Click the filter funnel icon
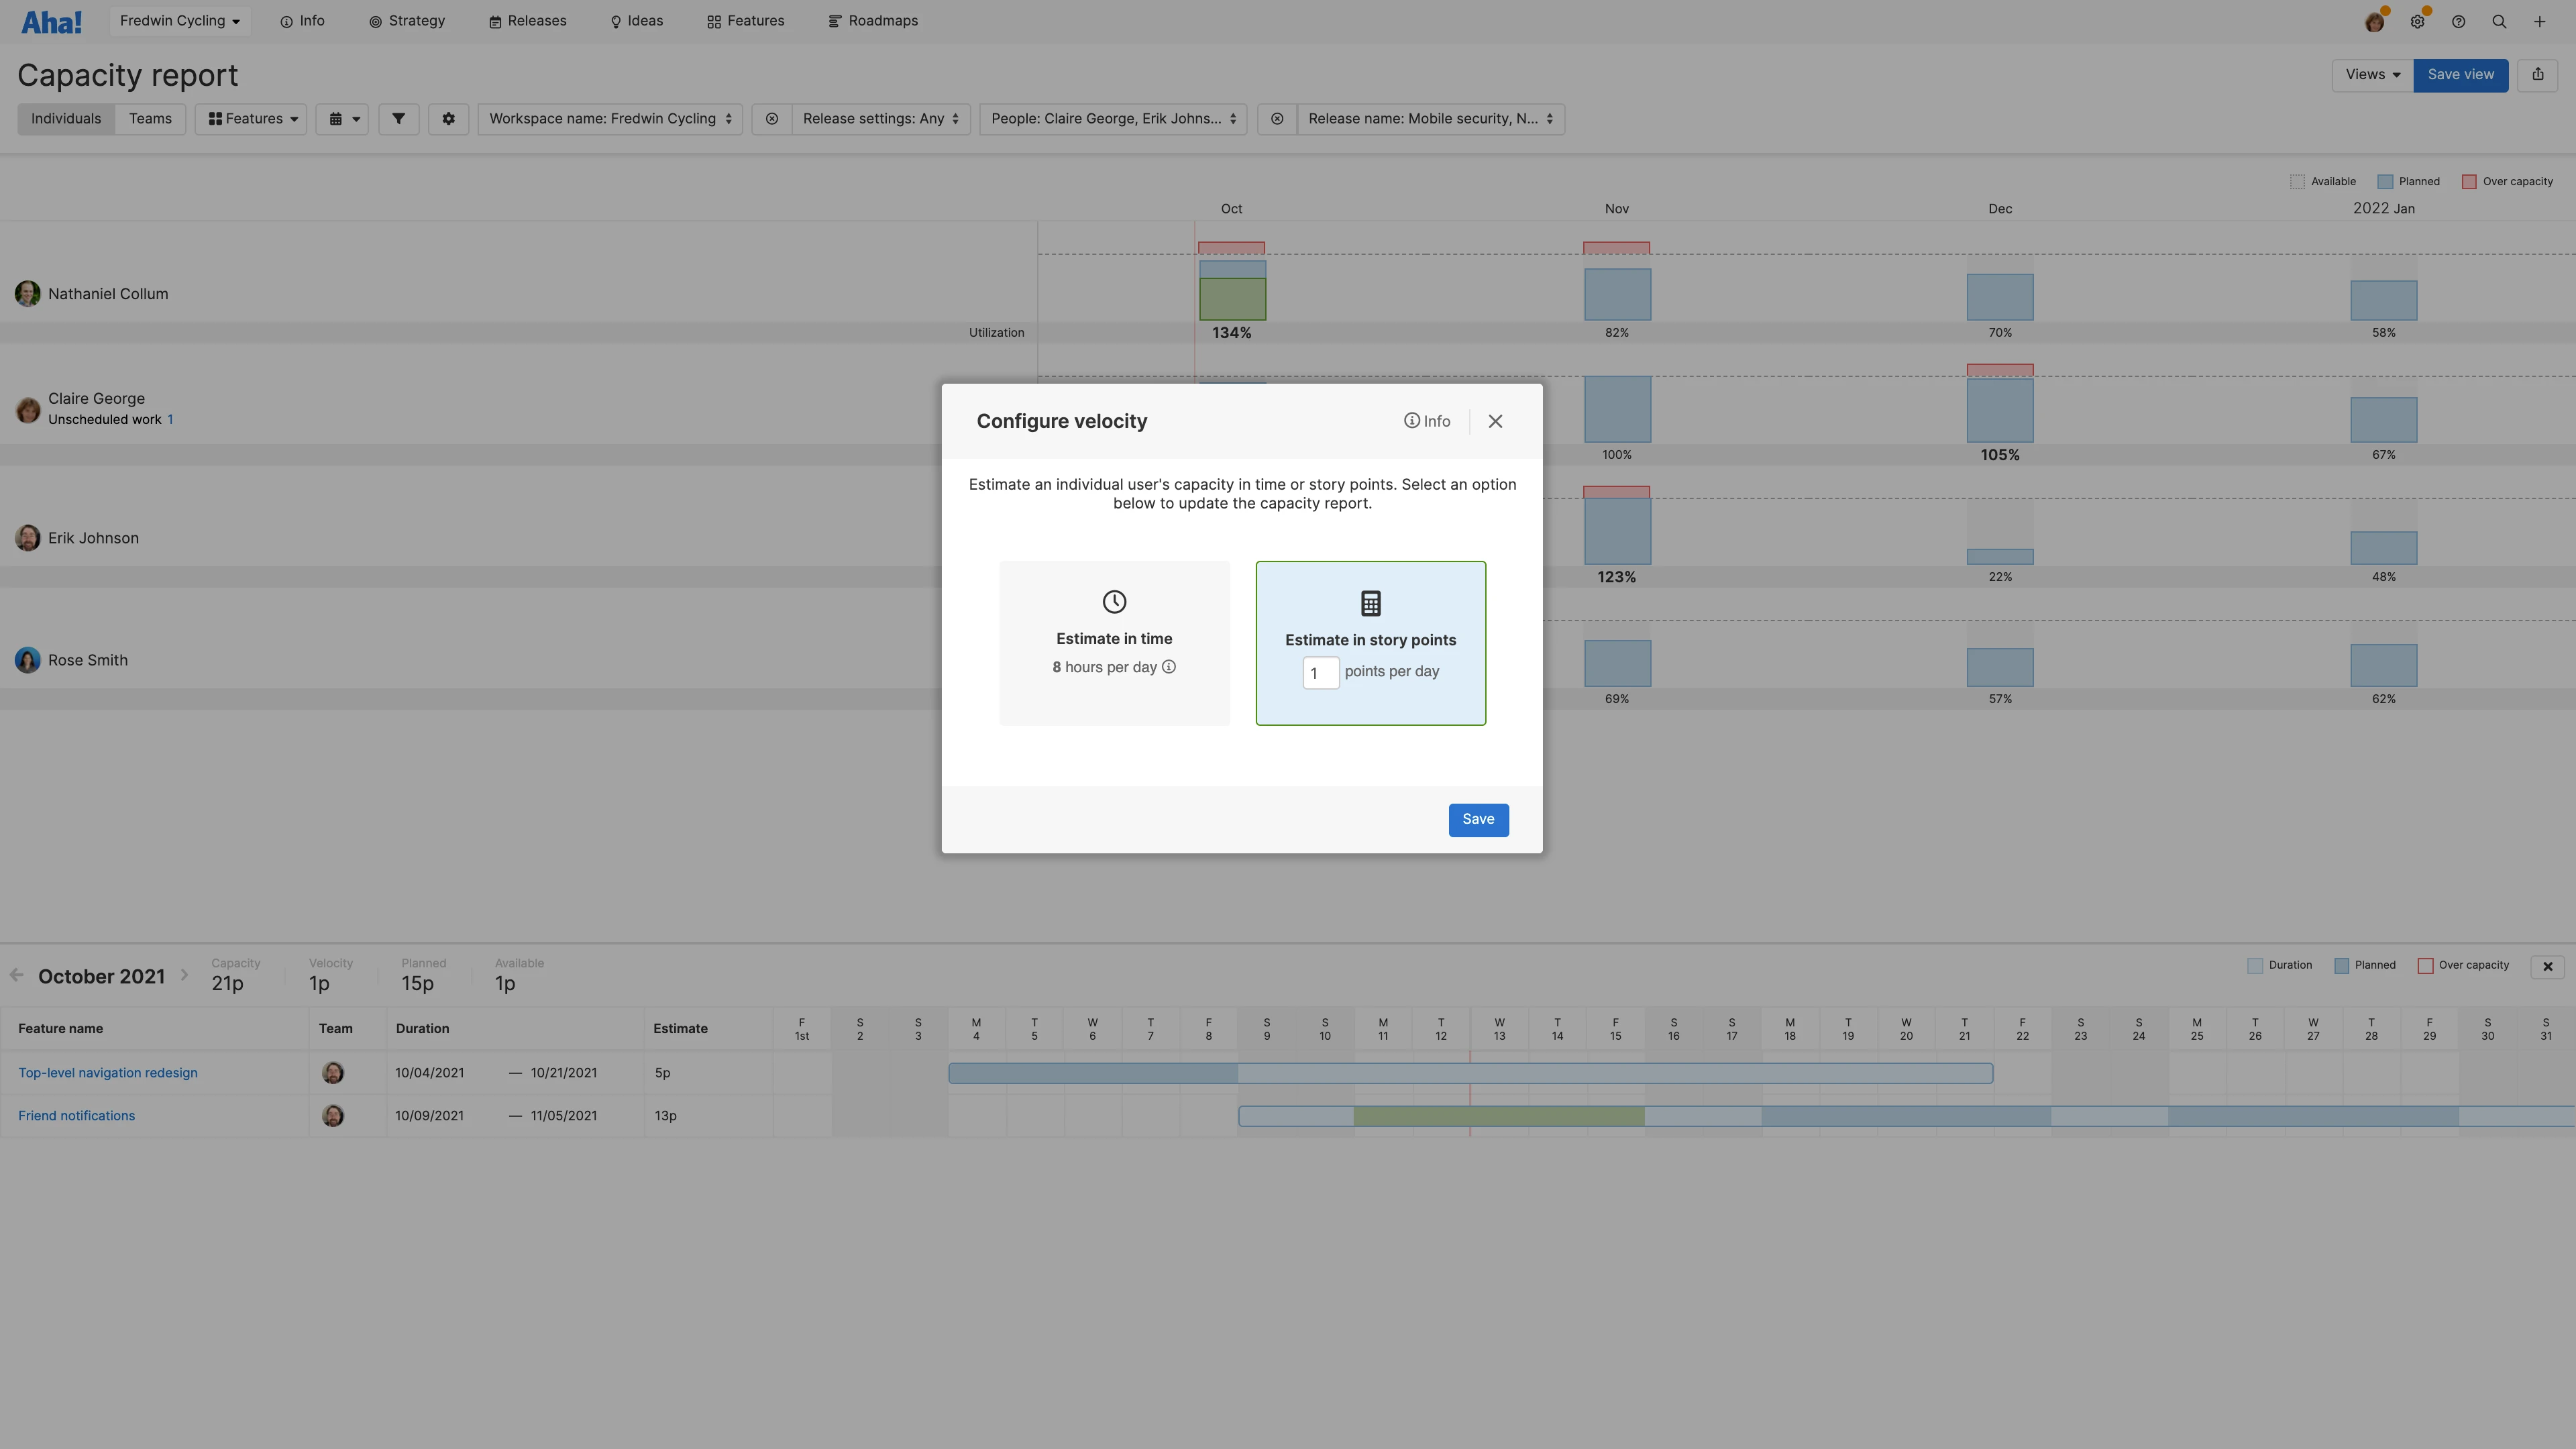Screen dimensions: 2576x1449 (x=398, y=119)
